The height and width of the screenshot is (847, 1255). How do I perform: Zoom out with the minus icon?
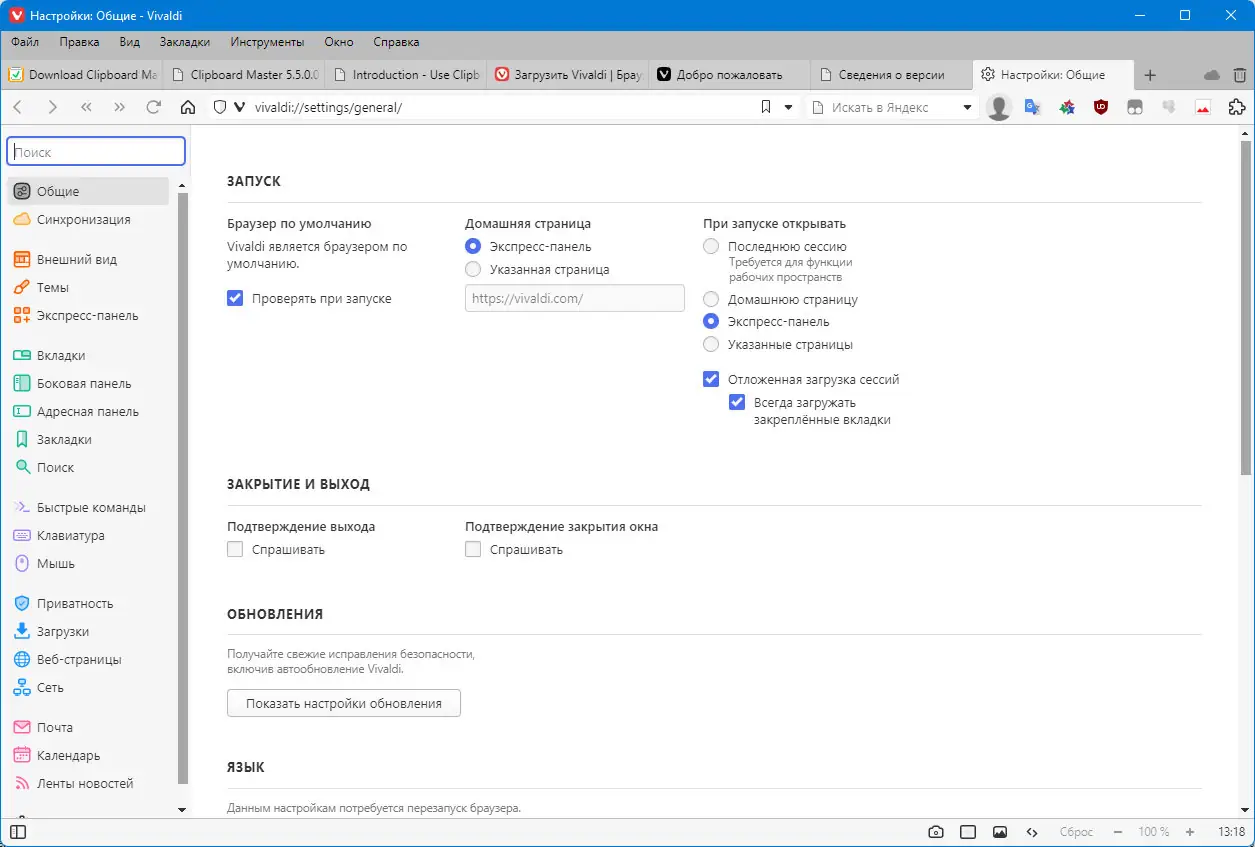(1117, 832)
